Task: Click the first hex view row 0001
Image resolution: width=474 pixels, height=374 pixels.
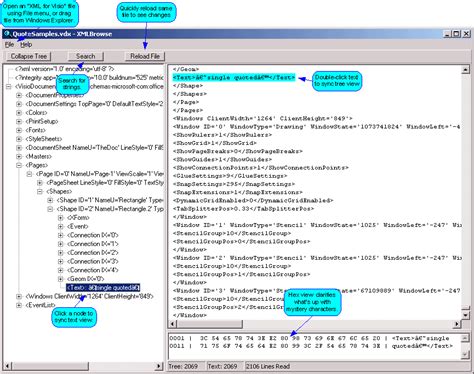Action: pyautogui.click(x=309, y=338)
